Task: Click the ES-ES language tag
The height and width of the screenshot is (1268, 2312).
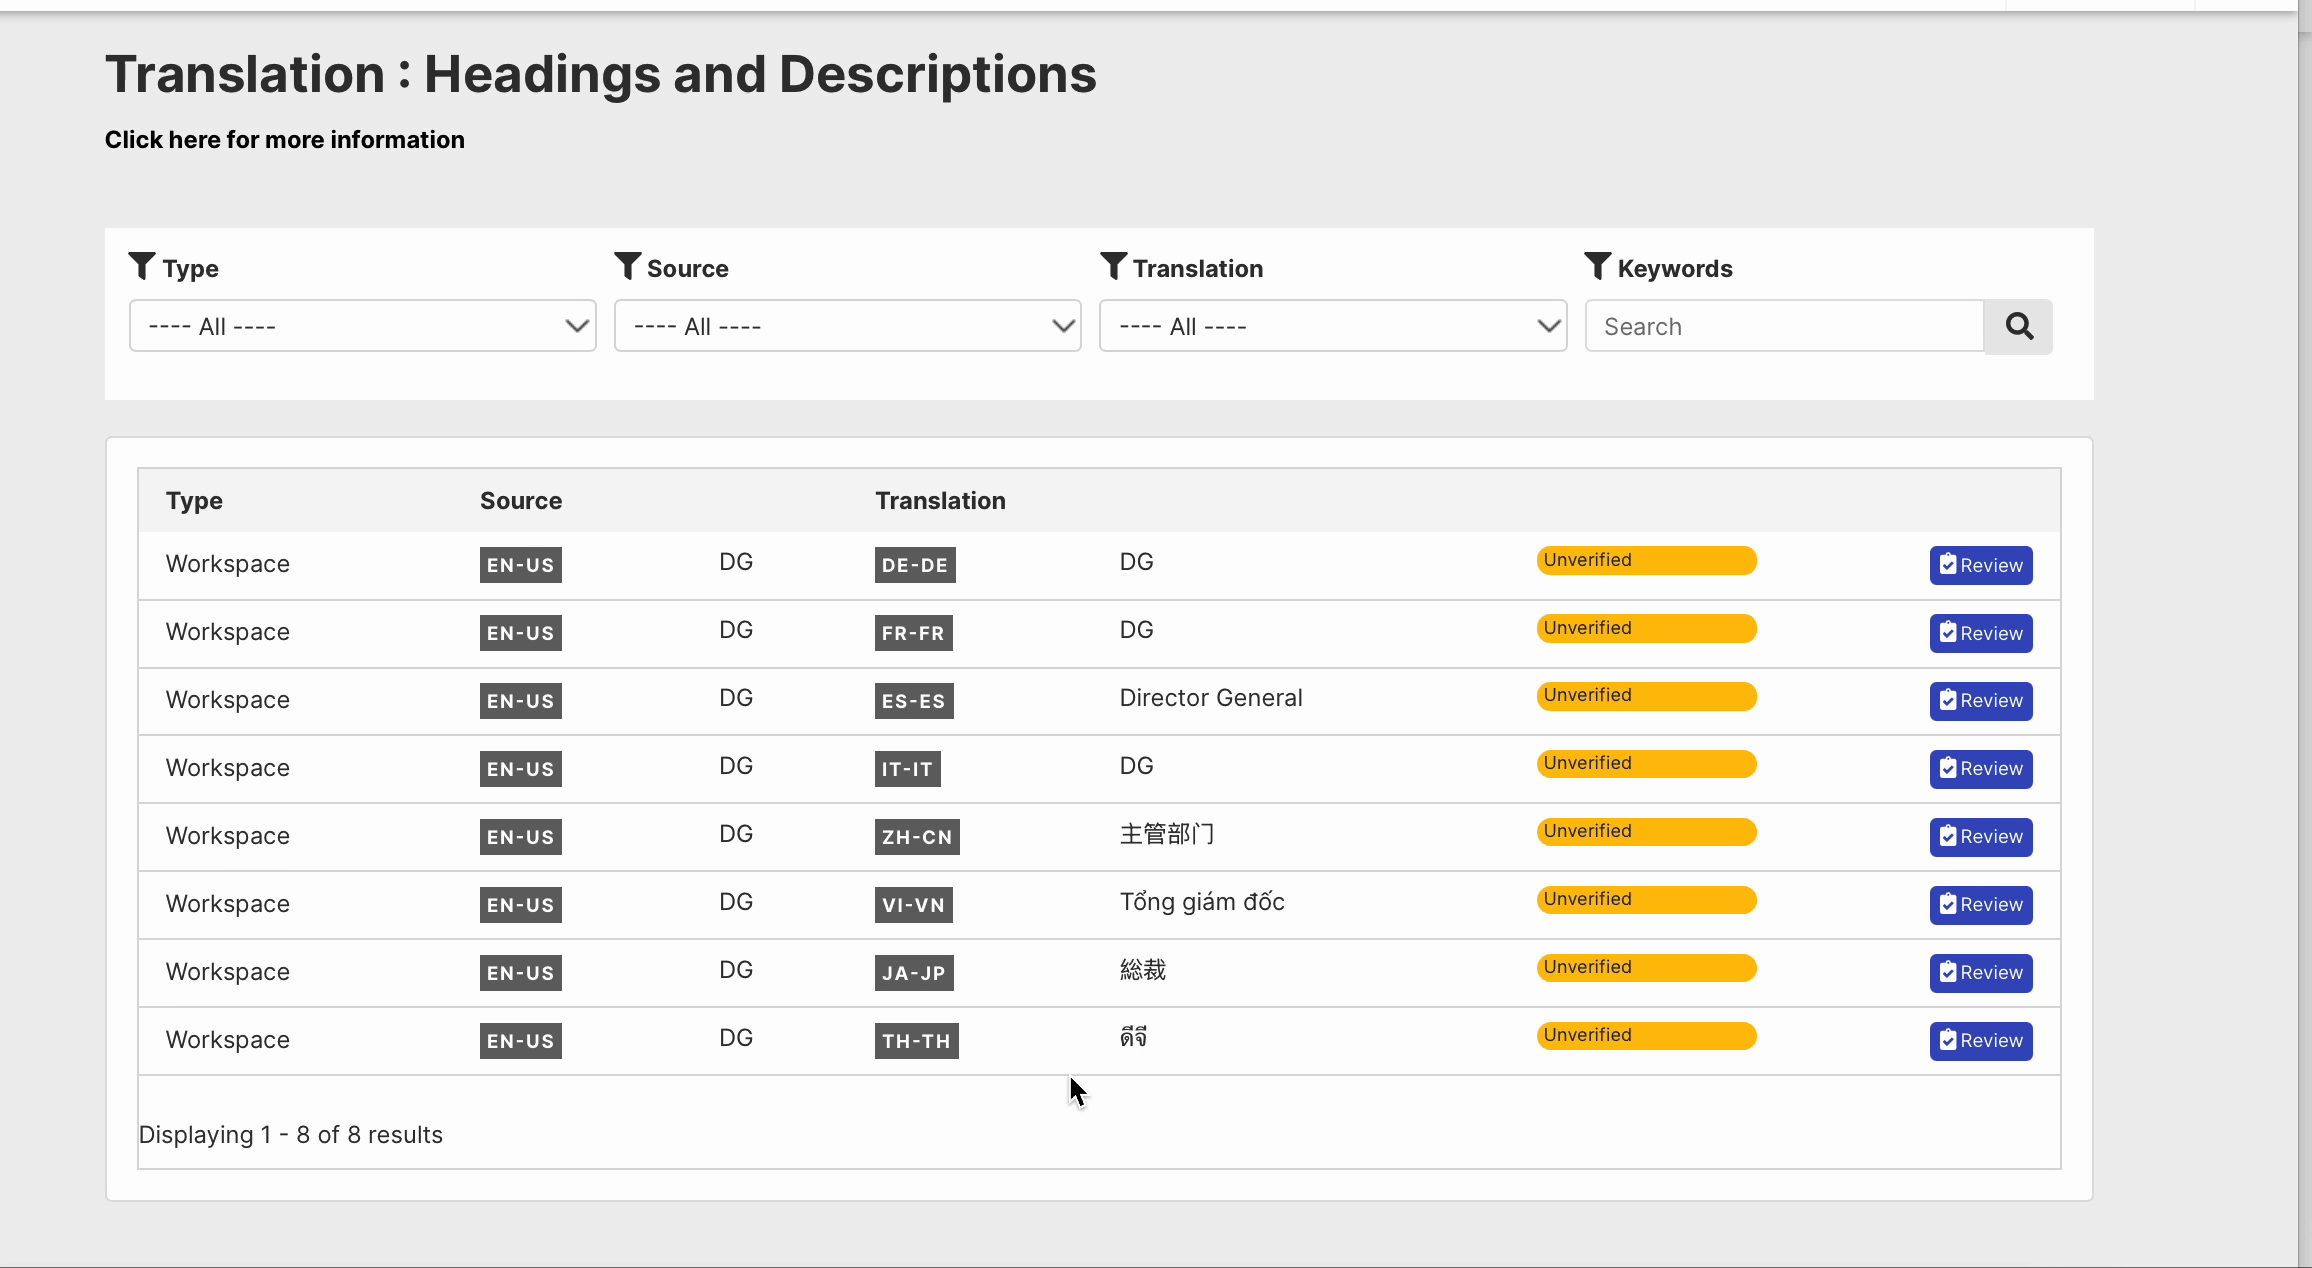Action: pos(914,701)
